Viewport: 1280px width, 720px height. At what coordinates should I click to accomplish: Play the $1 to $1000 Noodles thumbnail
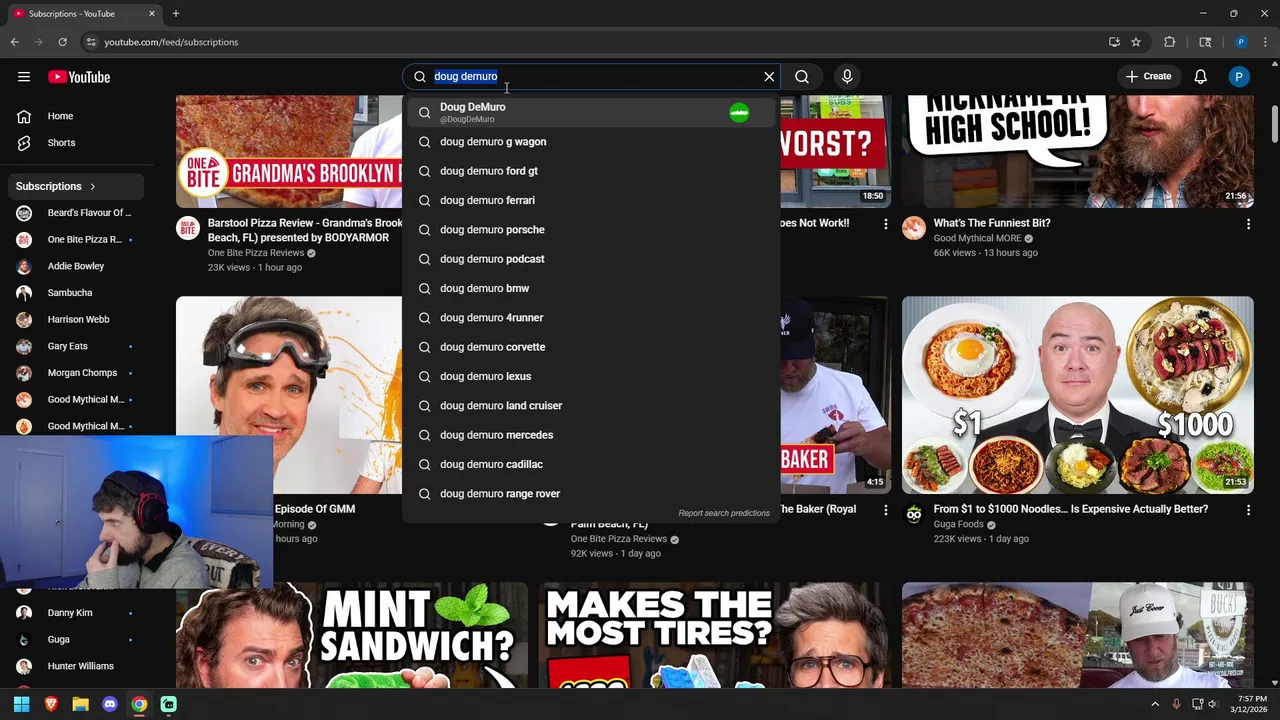coord(1077,395)
